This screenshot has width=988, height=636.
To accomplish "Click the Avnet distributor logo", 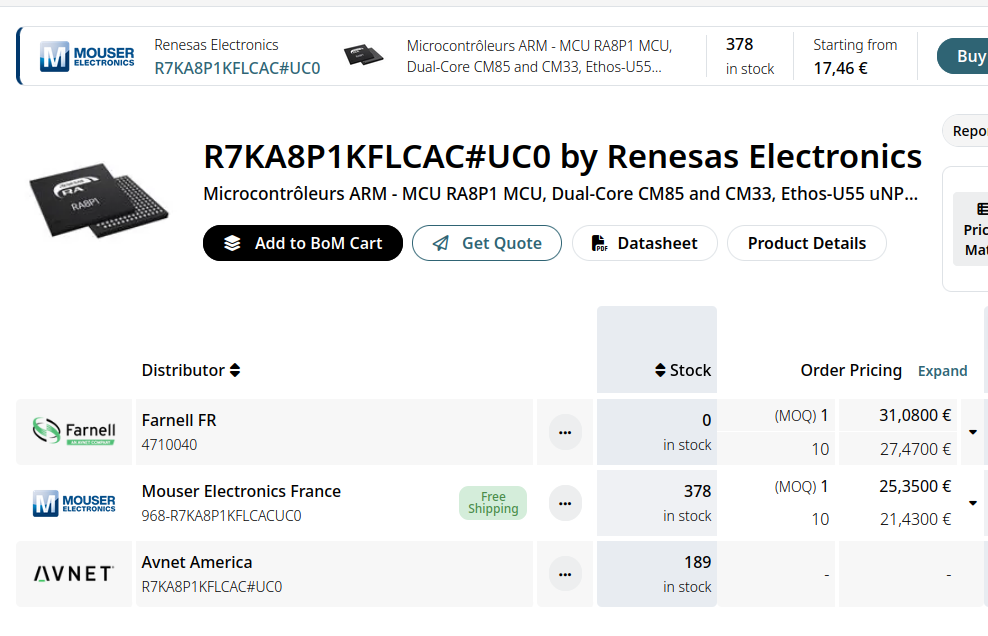I will (74, 574).
